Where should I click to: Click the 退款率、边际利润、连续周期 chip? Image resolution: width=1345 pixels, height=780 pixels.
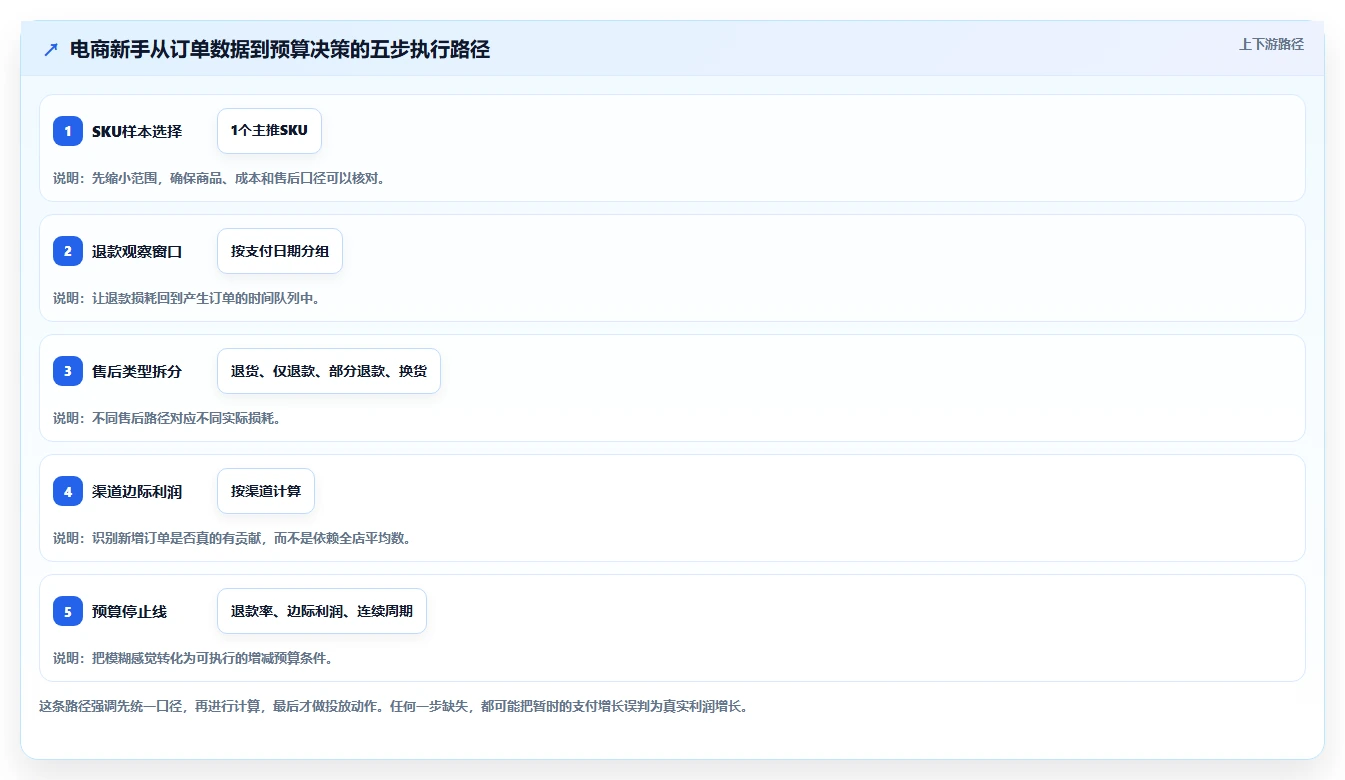[322, 611]
